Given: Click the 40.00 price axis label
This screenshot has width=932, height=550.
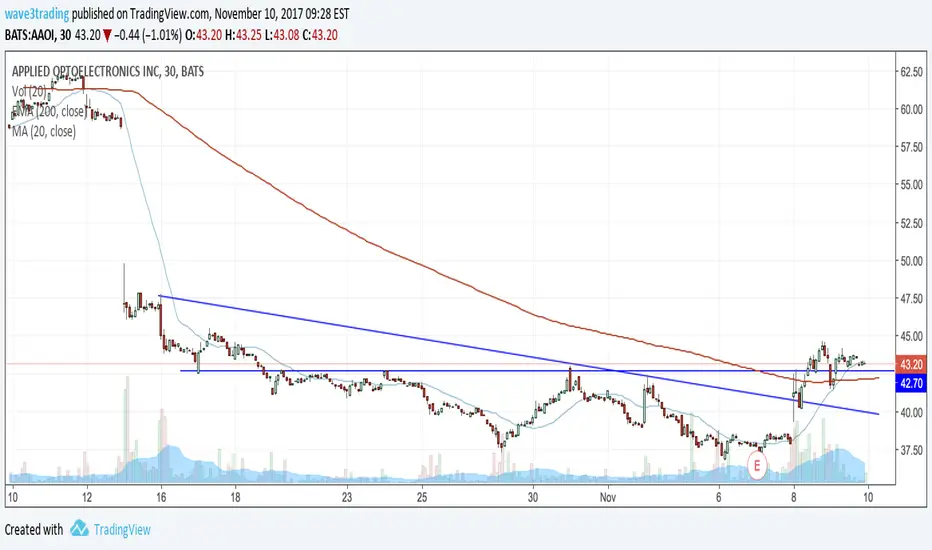Looking at the screenshot, I should click(912, 412).
